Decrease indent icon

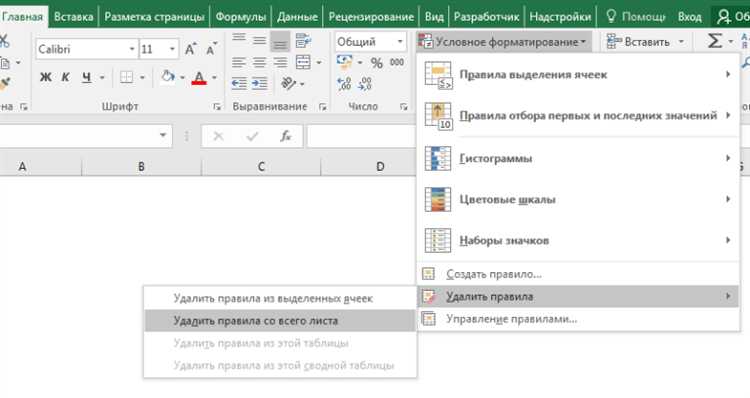click(x=239, y=84)
